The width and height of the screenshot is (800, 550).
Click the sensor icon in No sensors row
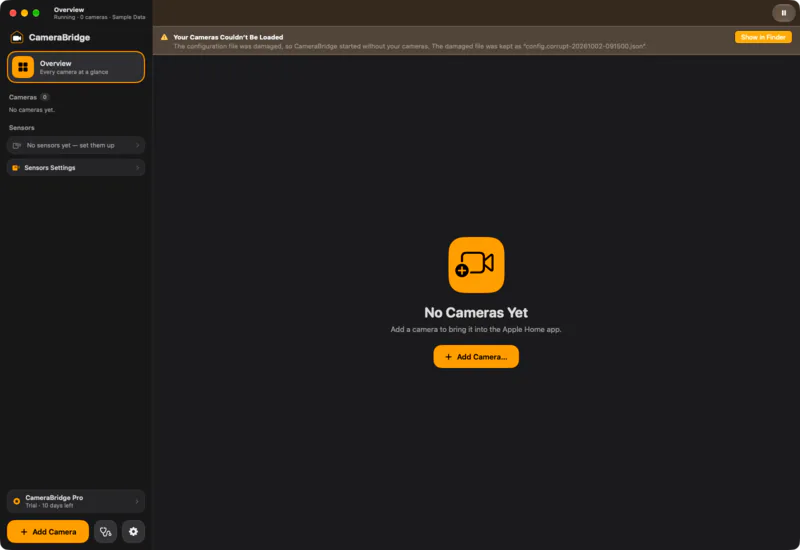[x=17, y=145]
